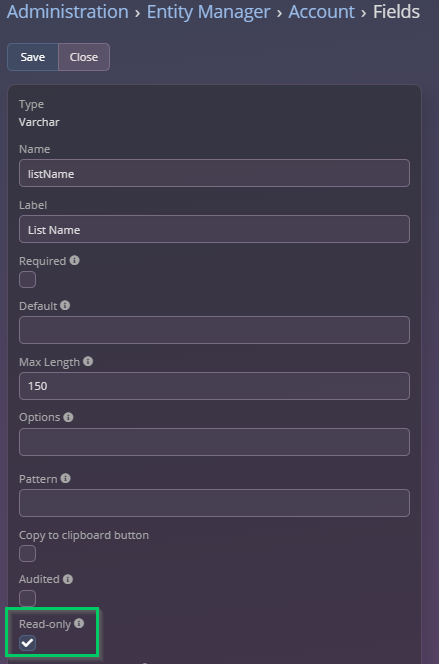Click the Close button
Viewport: 439px width, 664px height.
[x=84, y=57]
